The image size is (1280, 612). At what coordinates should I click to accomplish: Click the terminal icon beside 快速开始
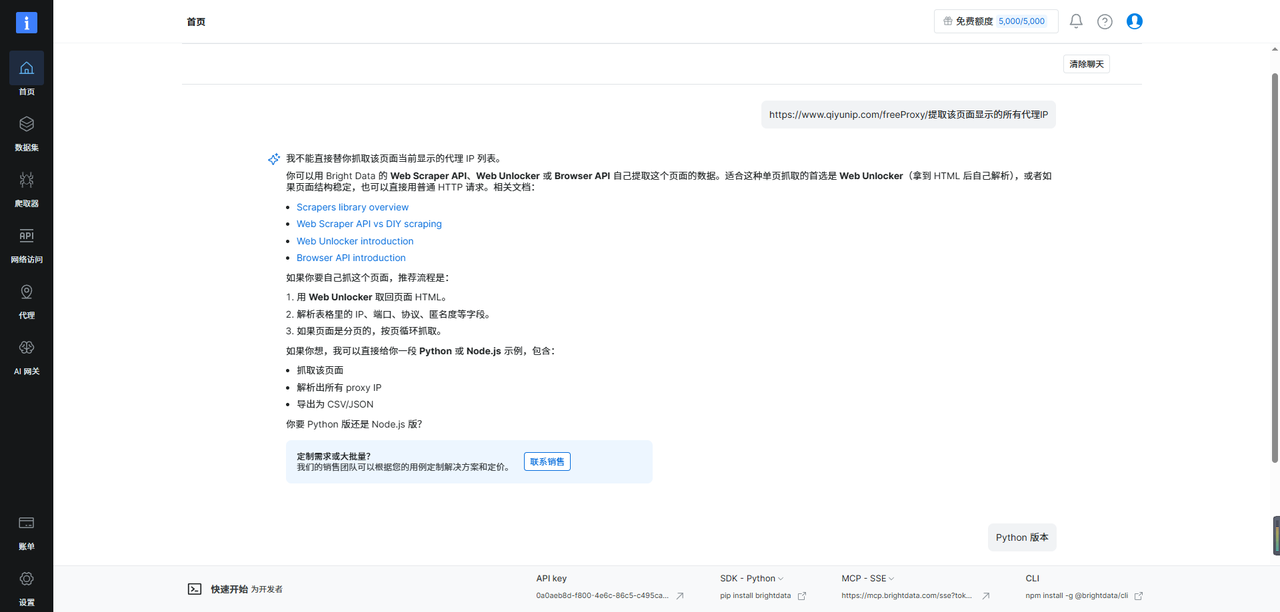pos(195,589)
